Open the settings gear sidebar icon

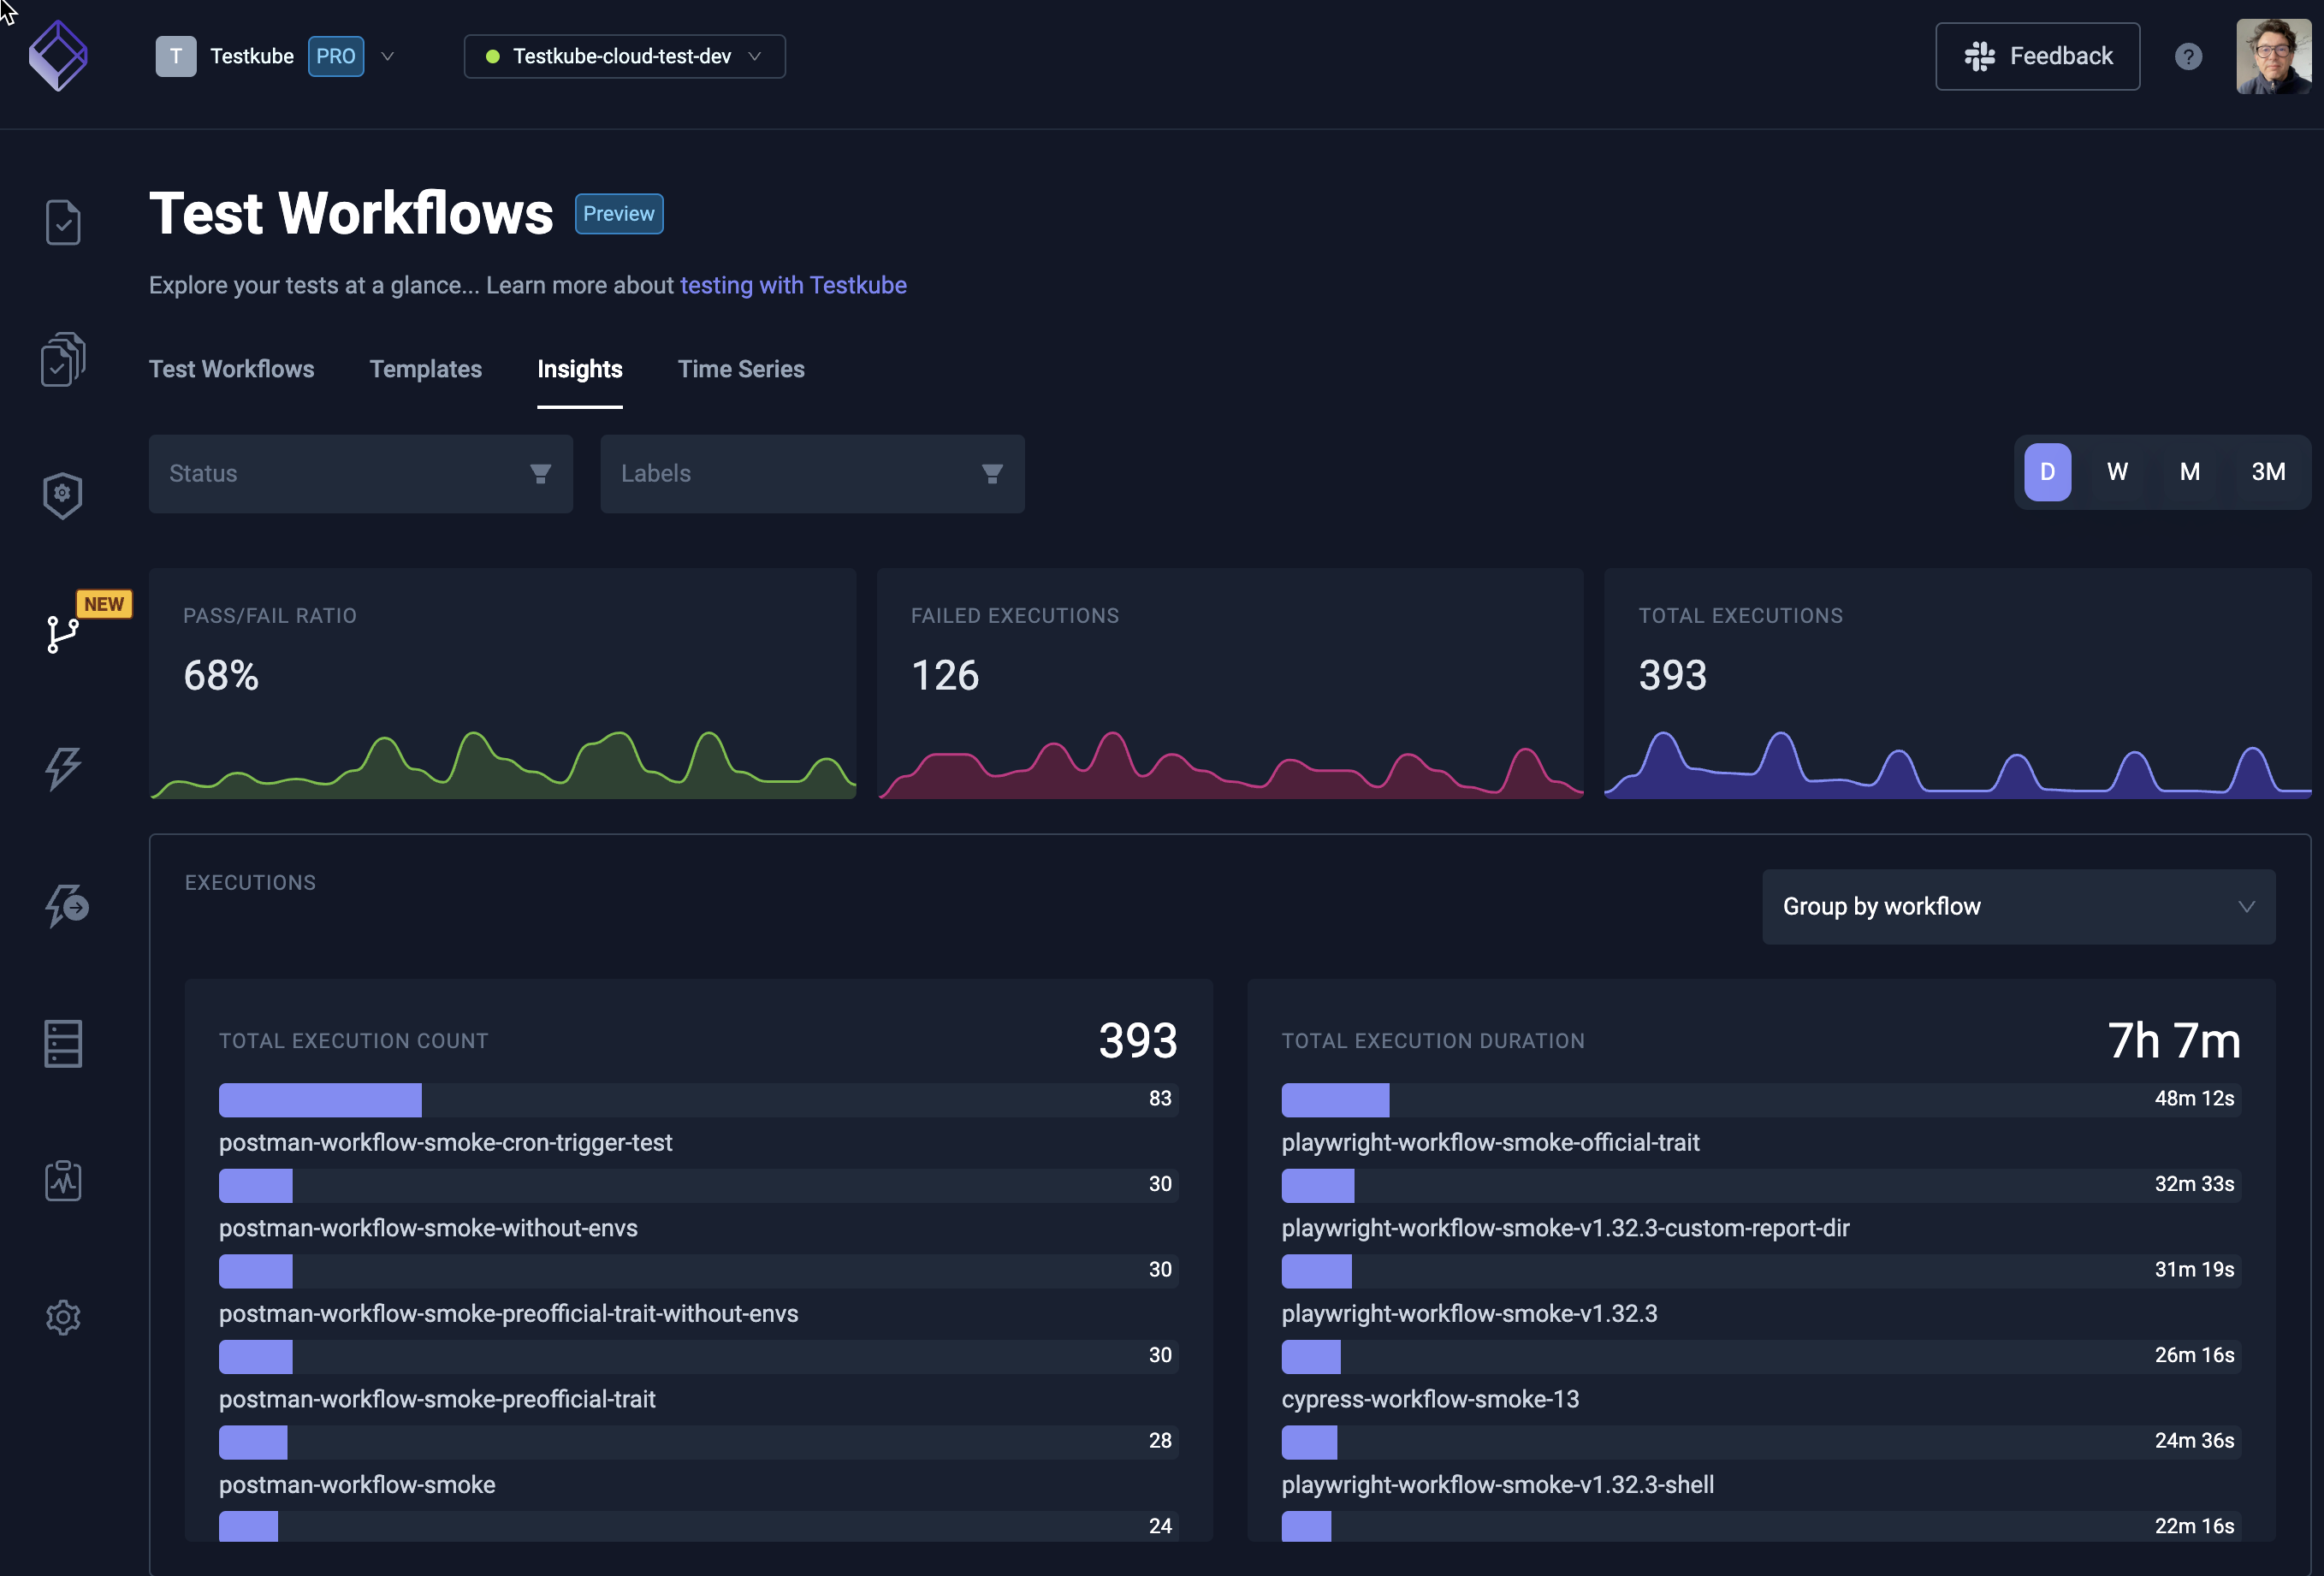[x=63, y=1317]
